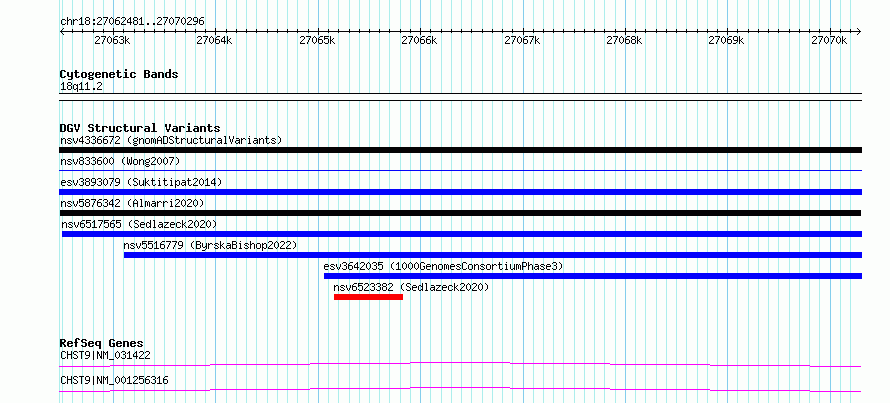Select the black nsv4336672 variant bar

coord(460,150)
